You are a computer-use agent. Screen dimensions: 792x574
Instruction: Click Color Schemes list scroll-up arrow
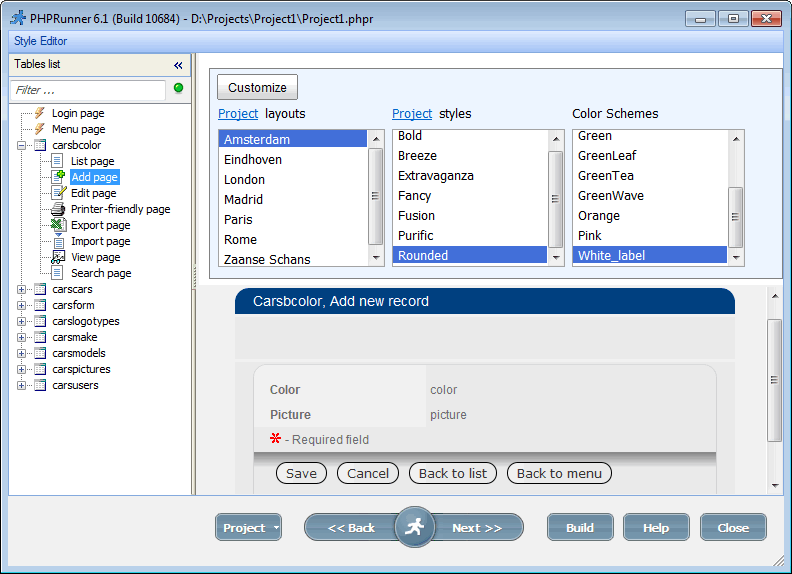pos(736,139)
